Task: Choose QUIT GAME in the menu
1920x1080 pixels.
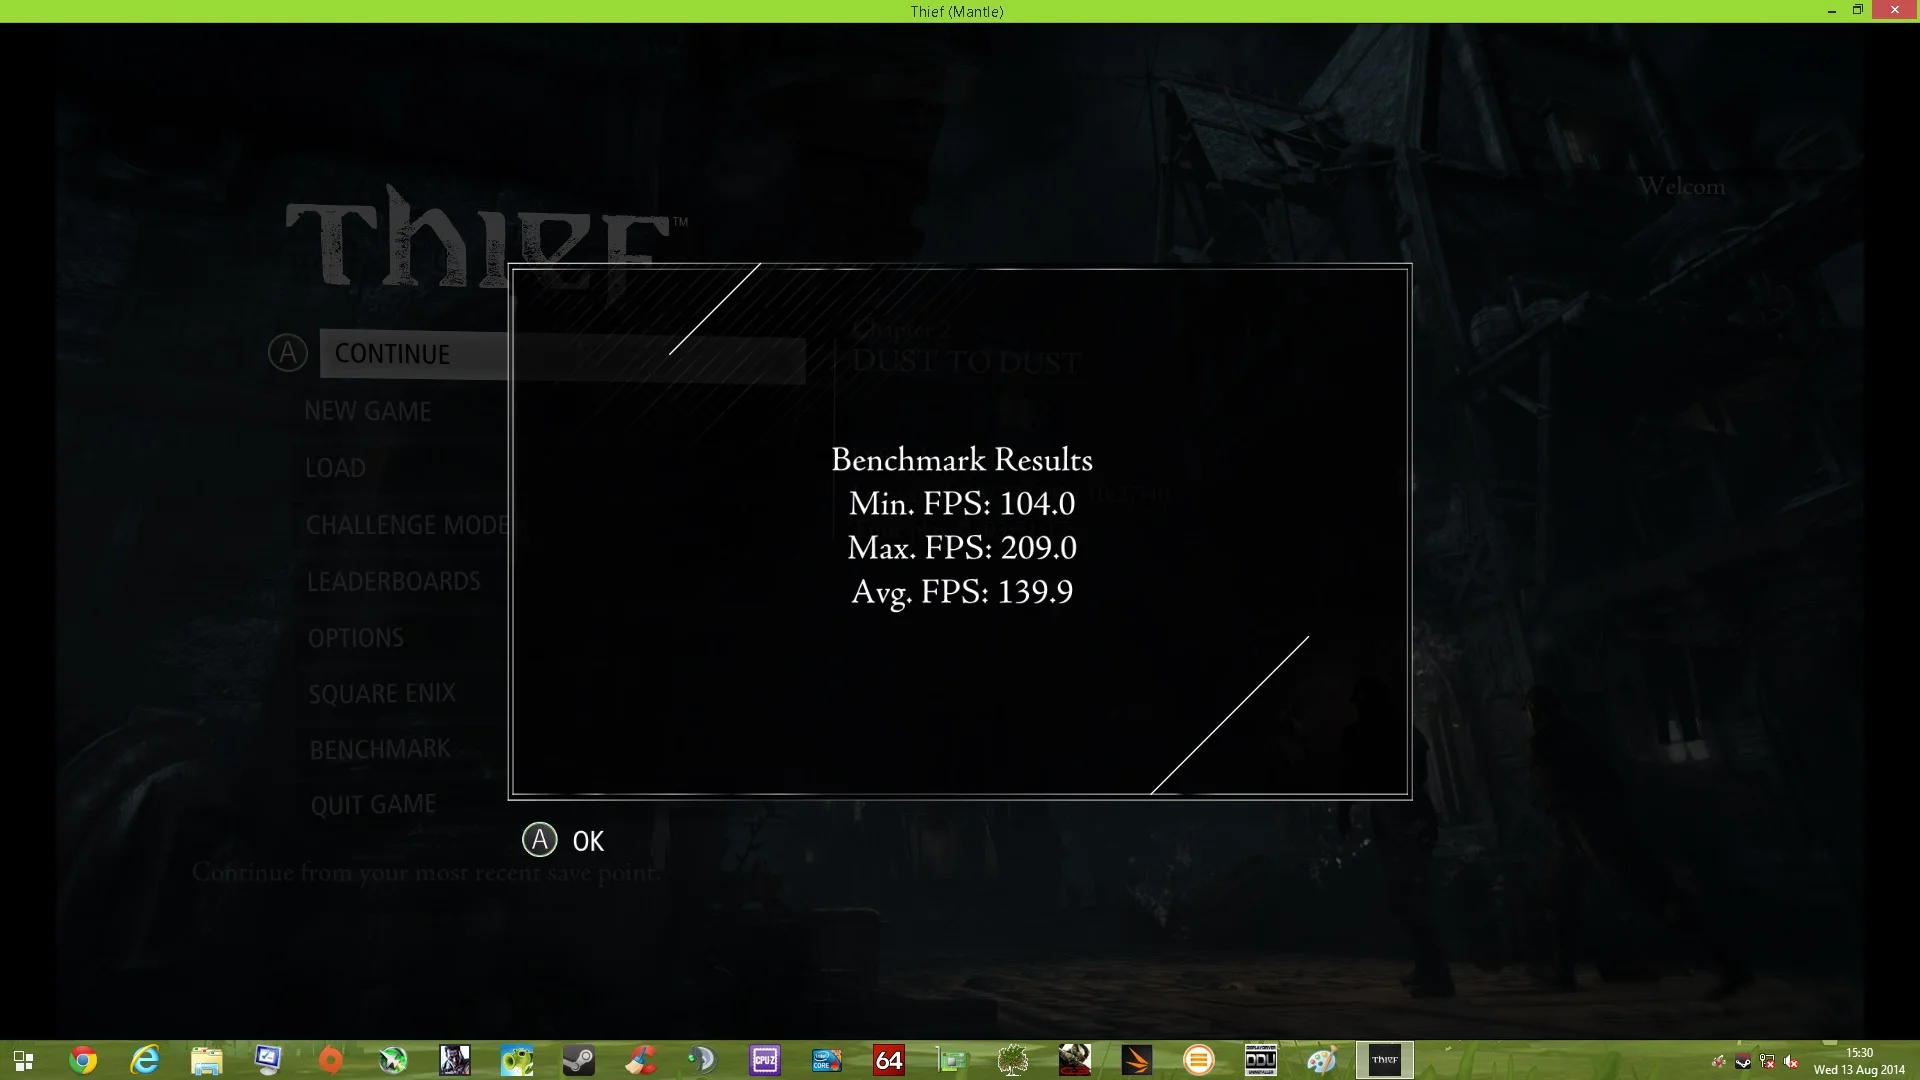Action: (x=373, y=805)
